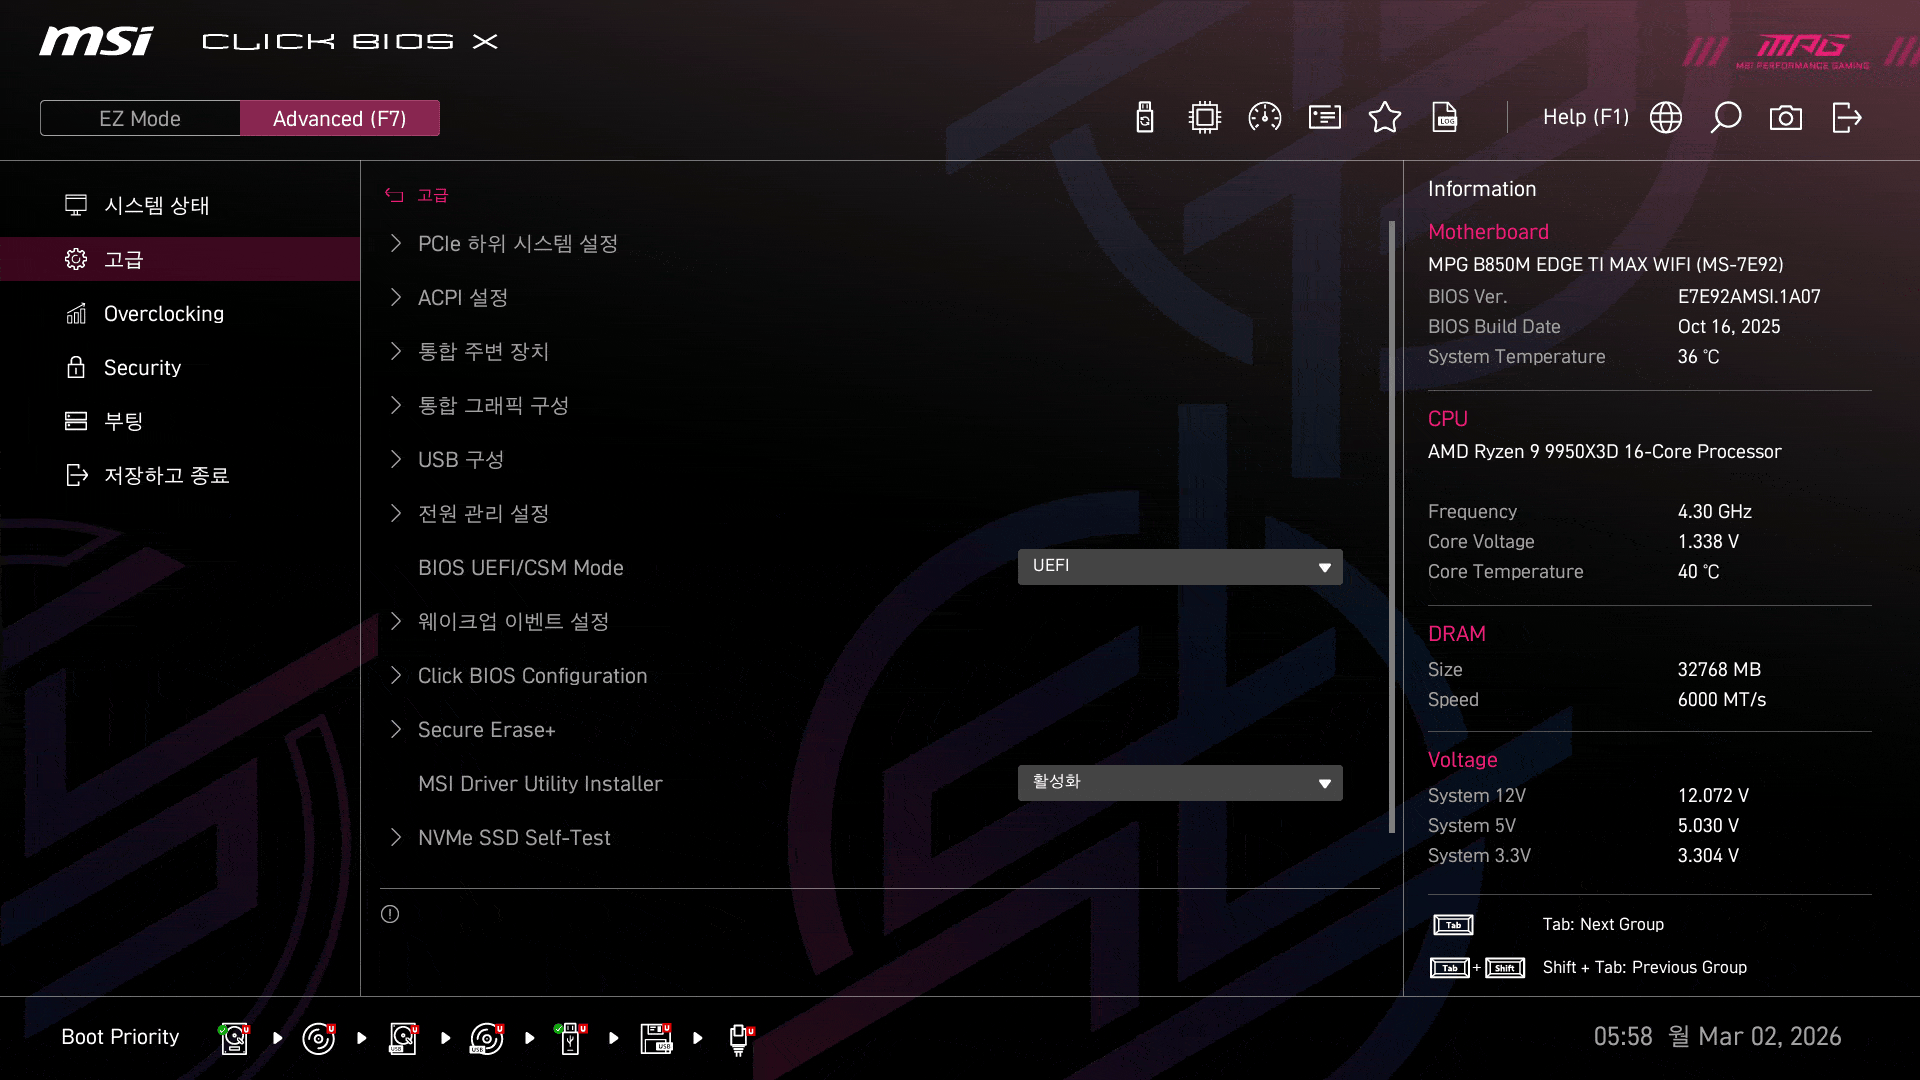This screenshot has height=1080, width=1920.
Task: Expand Secure Erase+ entry
Action: coord(486,730)
